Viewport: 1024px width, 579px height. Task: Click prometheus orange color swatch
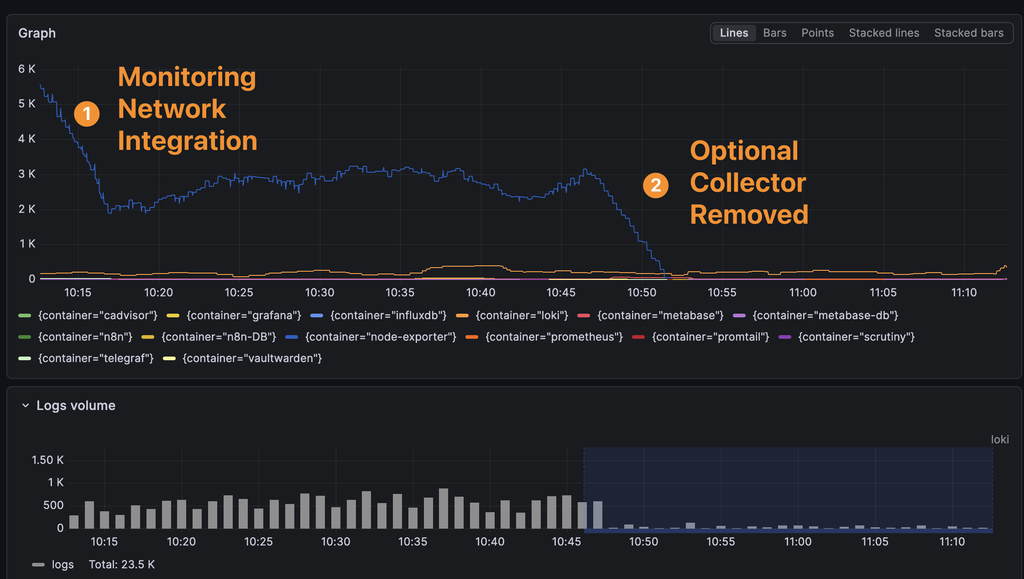[x=472, y=337]
